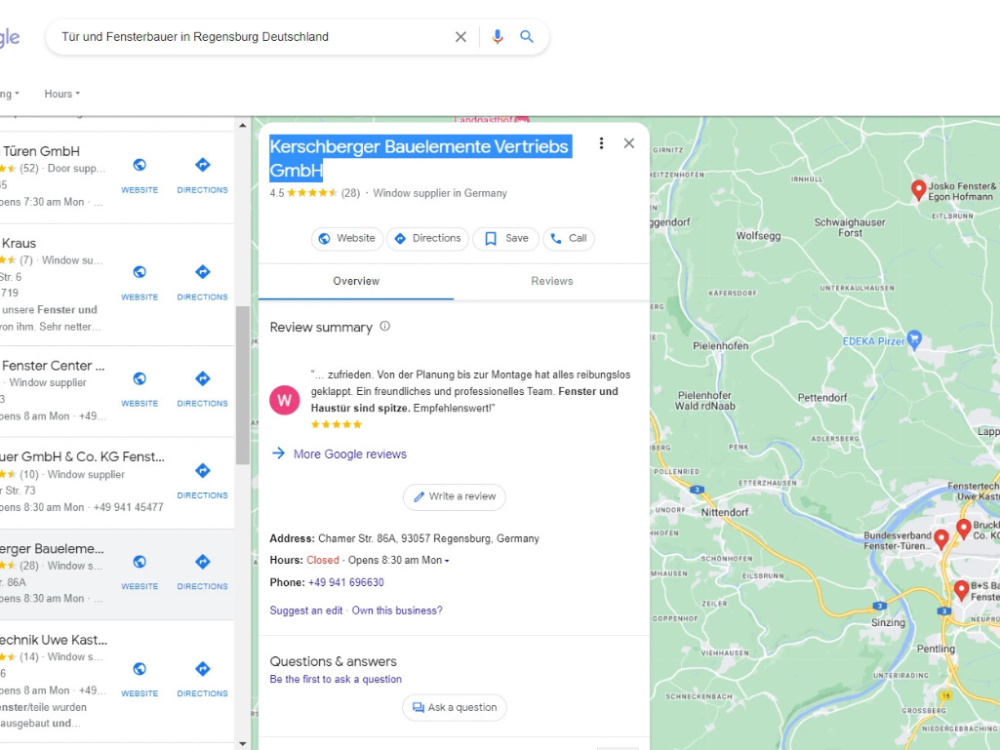Click Write a review button
The image size is (1000, 750).
[454, 497]
